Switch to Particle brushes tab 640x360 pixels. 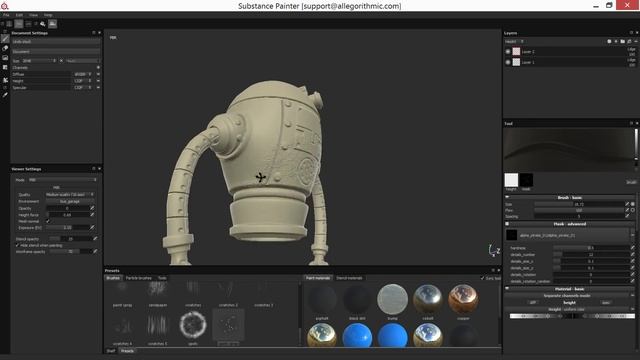coord(138,278)
